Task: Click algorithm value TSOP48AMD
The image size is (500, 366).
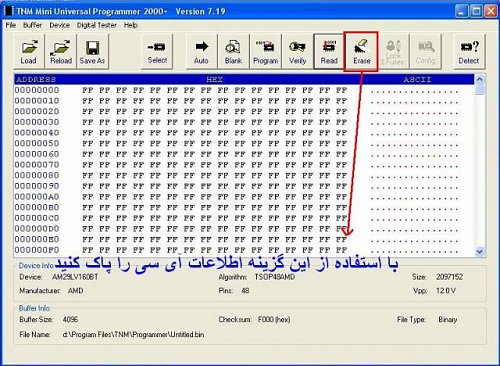Action: click(275, 277)
